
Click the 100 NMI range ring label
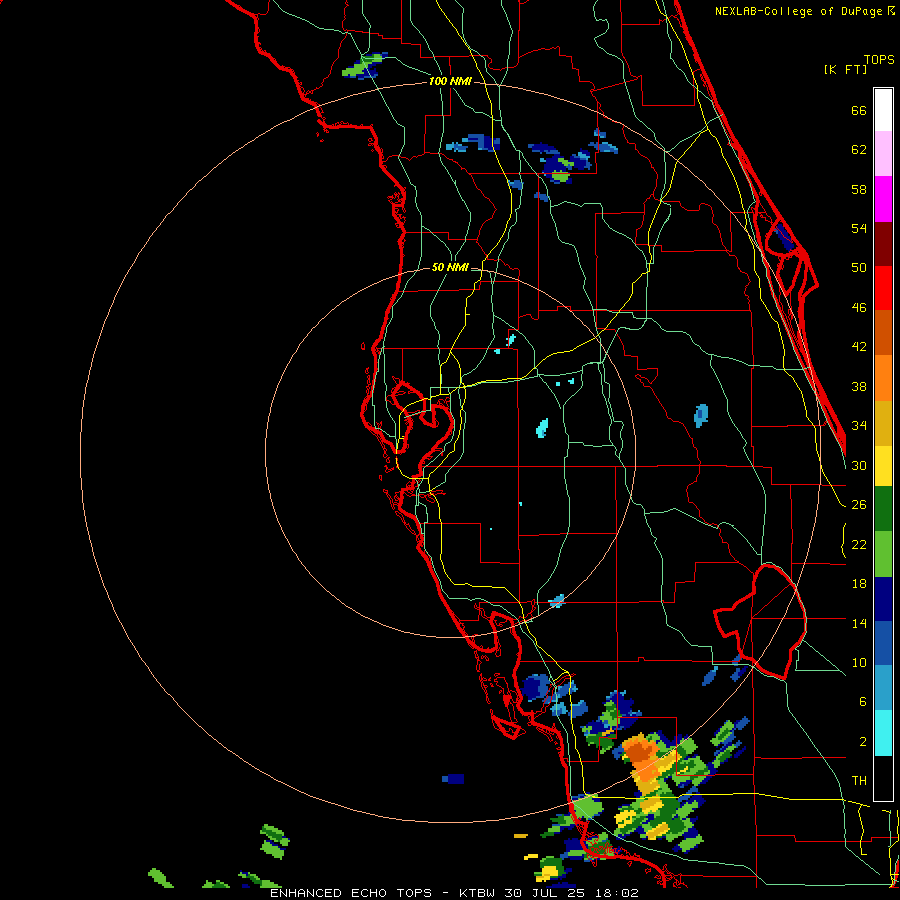point(451,82)
